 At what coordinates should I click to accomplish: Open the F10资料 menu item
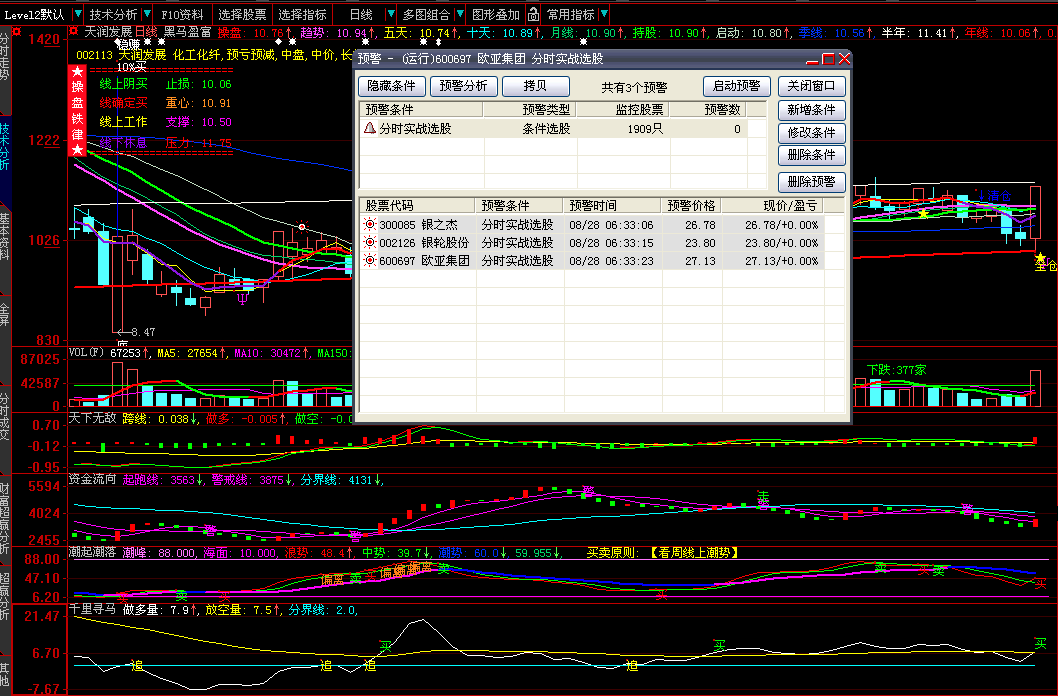181,15
